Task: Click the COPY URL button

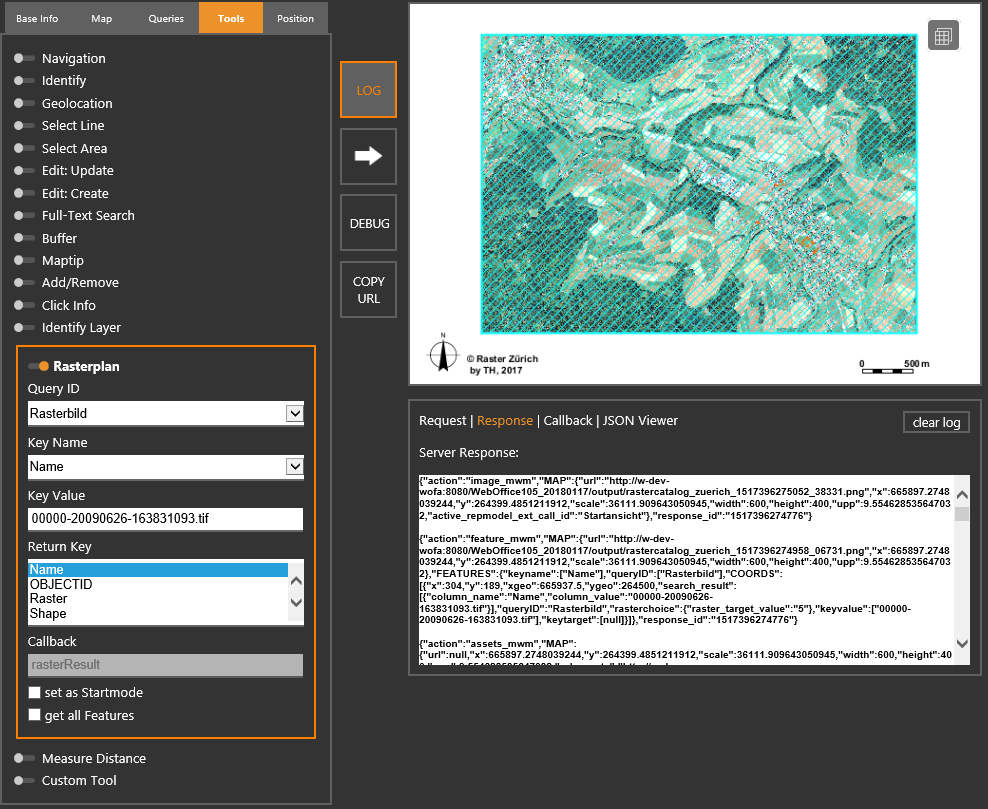Action: (x=368, y=289)
